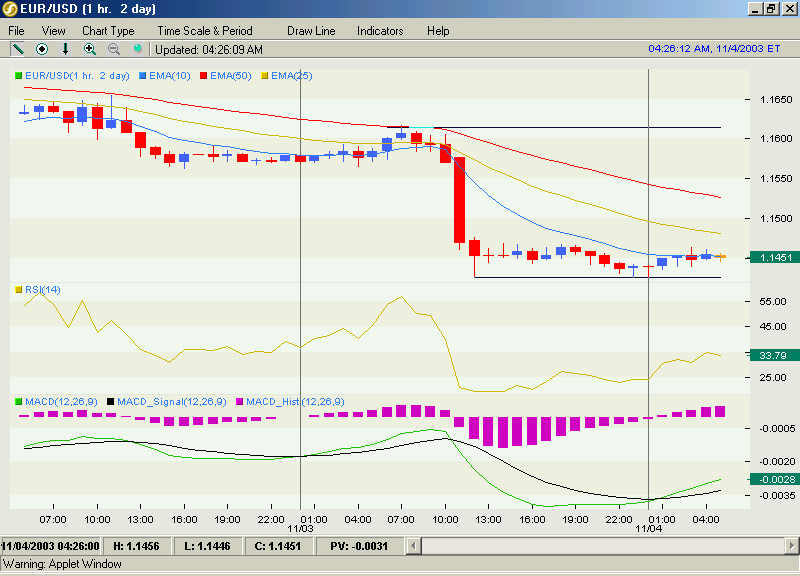Viewport: 800px width, 576px height.
Task: Click the MACD(12,26,9) indicator label
Action: tap(61, 402)
